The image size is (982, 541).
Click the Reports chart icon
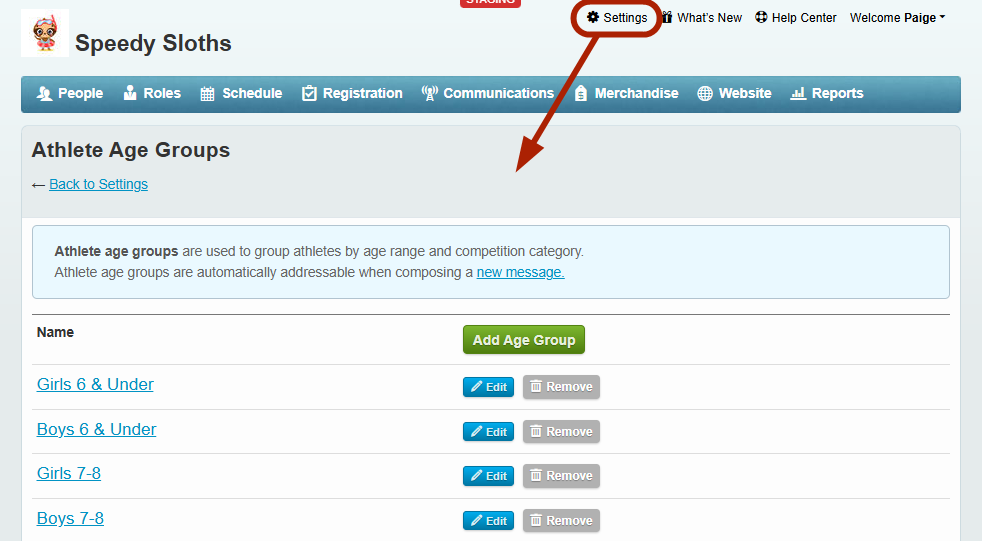(798, 93)
